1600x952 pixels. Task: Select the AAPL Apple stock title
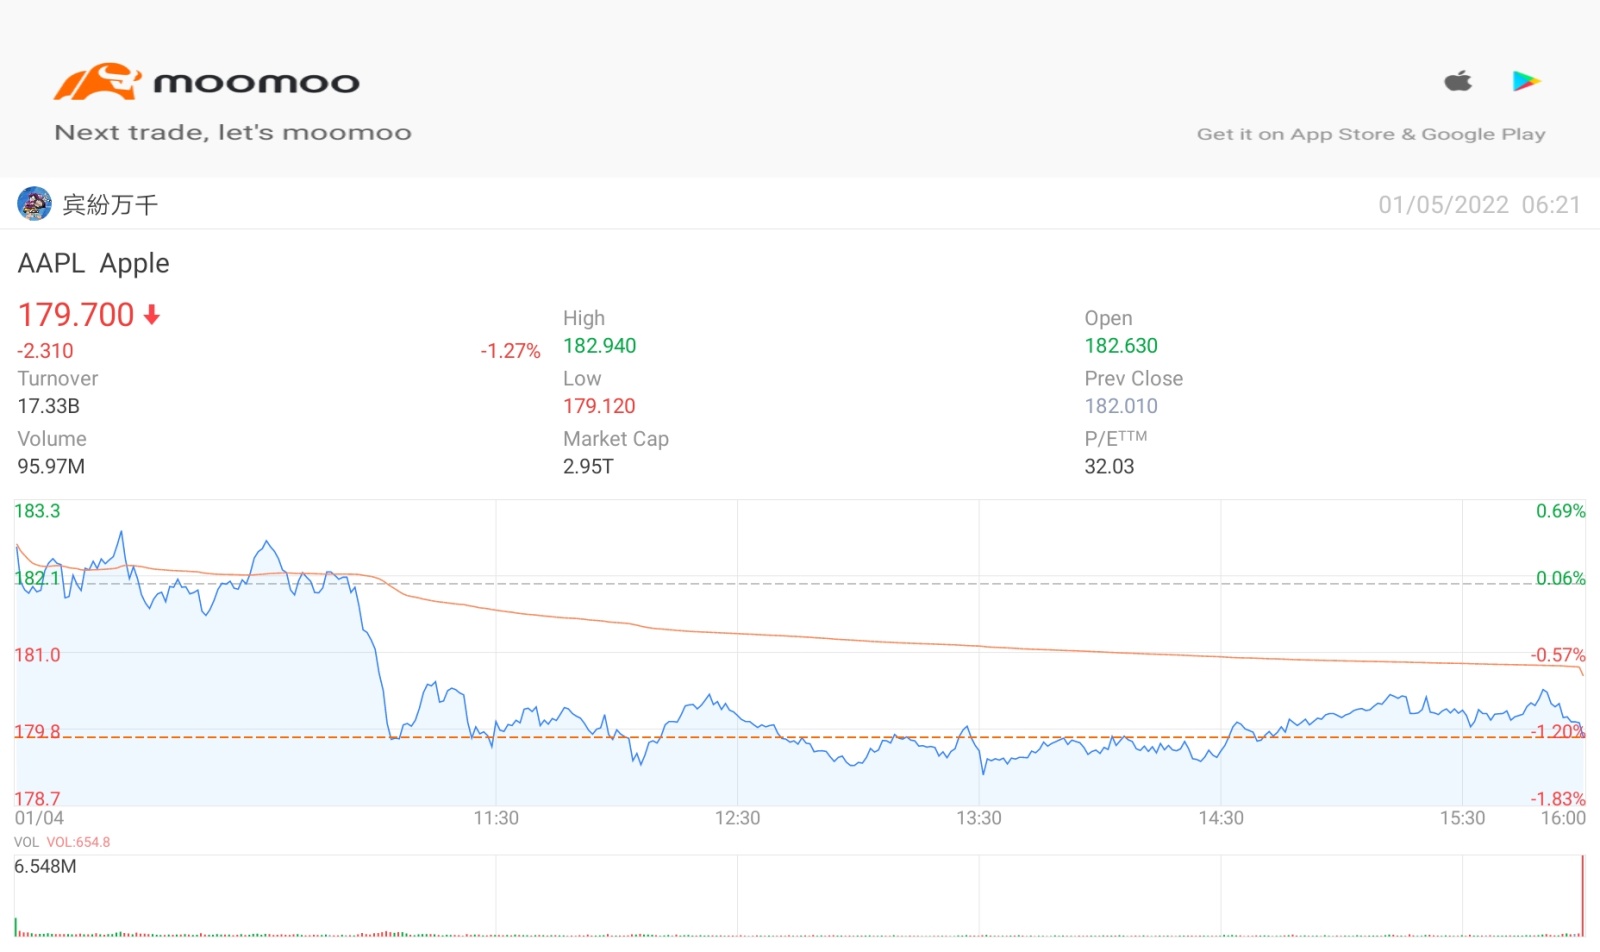94,263
